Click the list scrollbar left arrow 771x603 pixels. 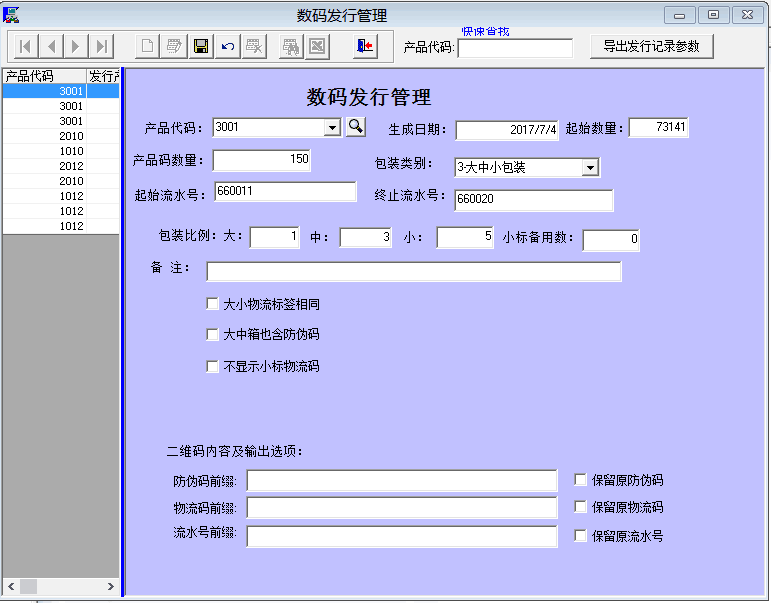(x=11, y=586)
